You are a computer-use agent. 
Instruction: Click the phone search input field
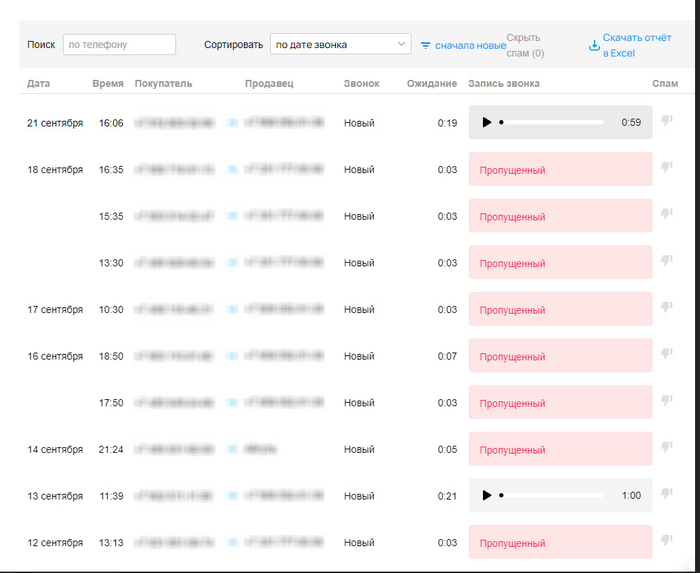(119, 45)
